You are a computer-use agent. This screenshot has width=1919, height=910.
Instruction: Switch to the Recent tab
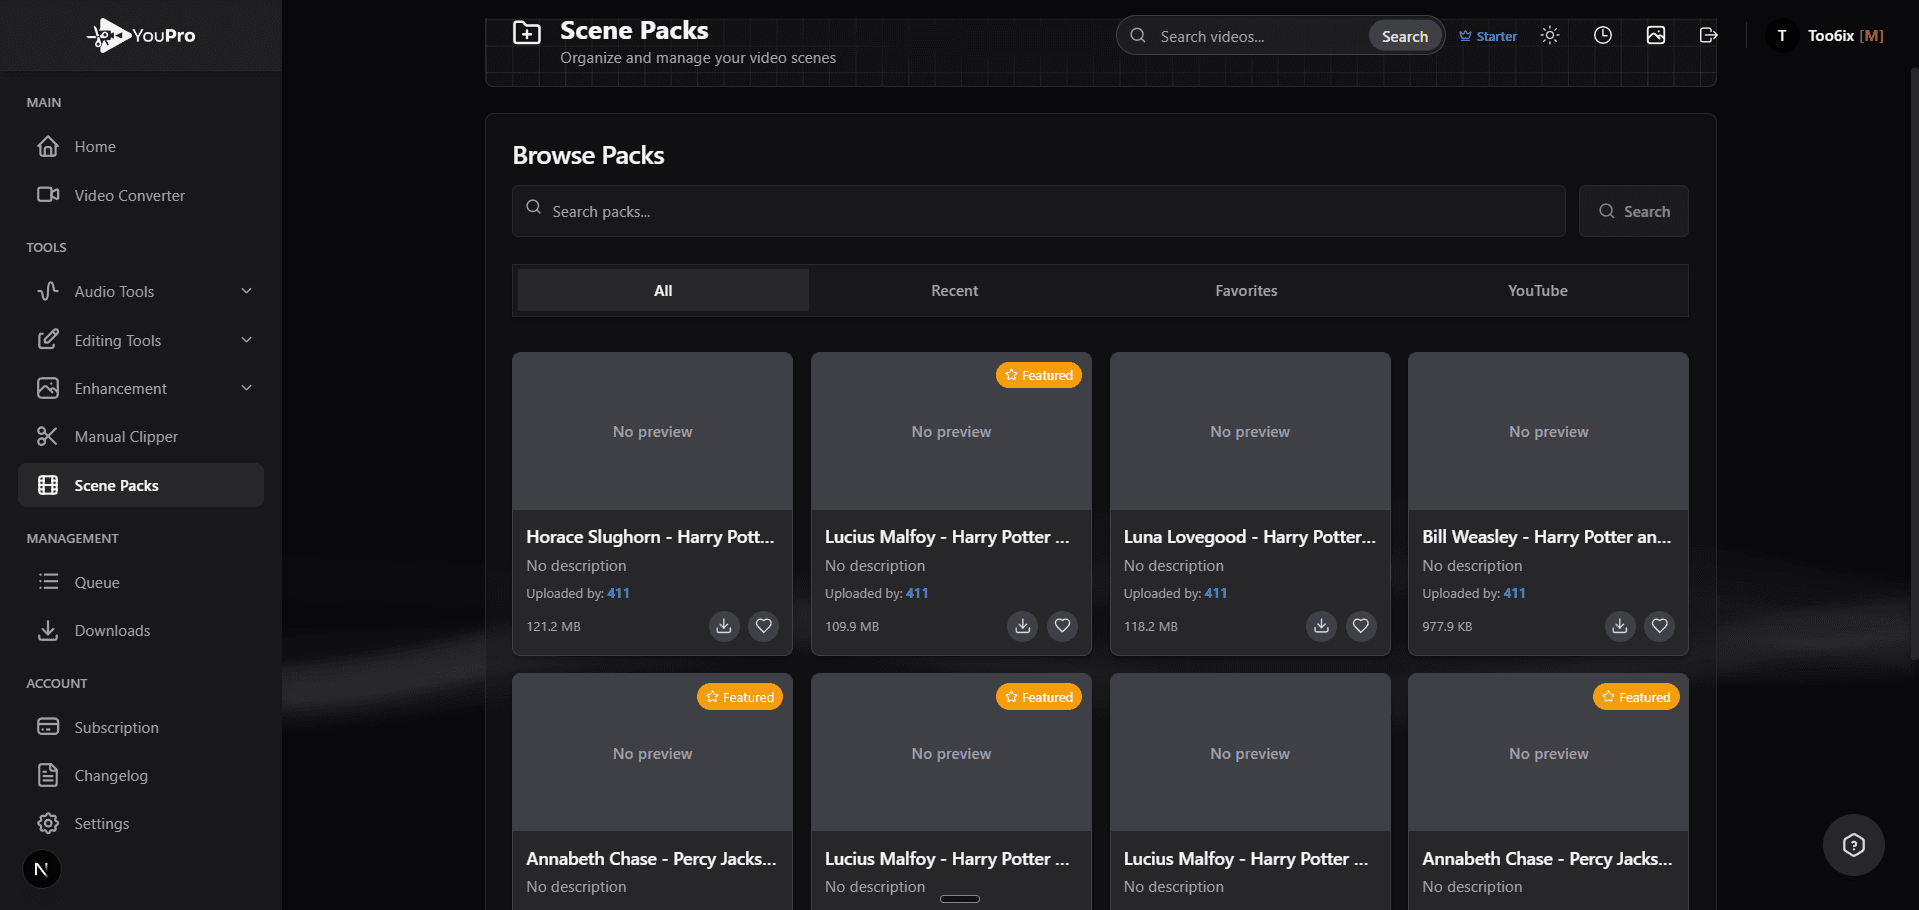pyautogui.click(x=954, y=290)
